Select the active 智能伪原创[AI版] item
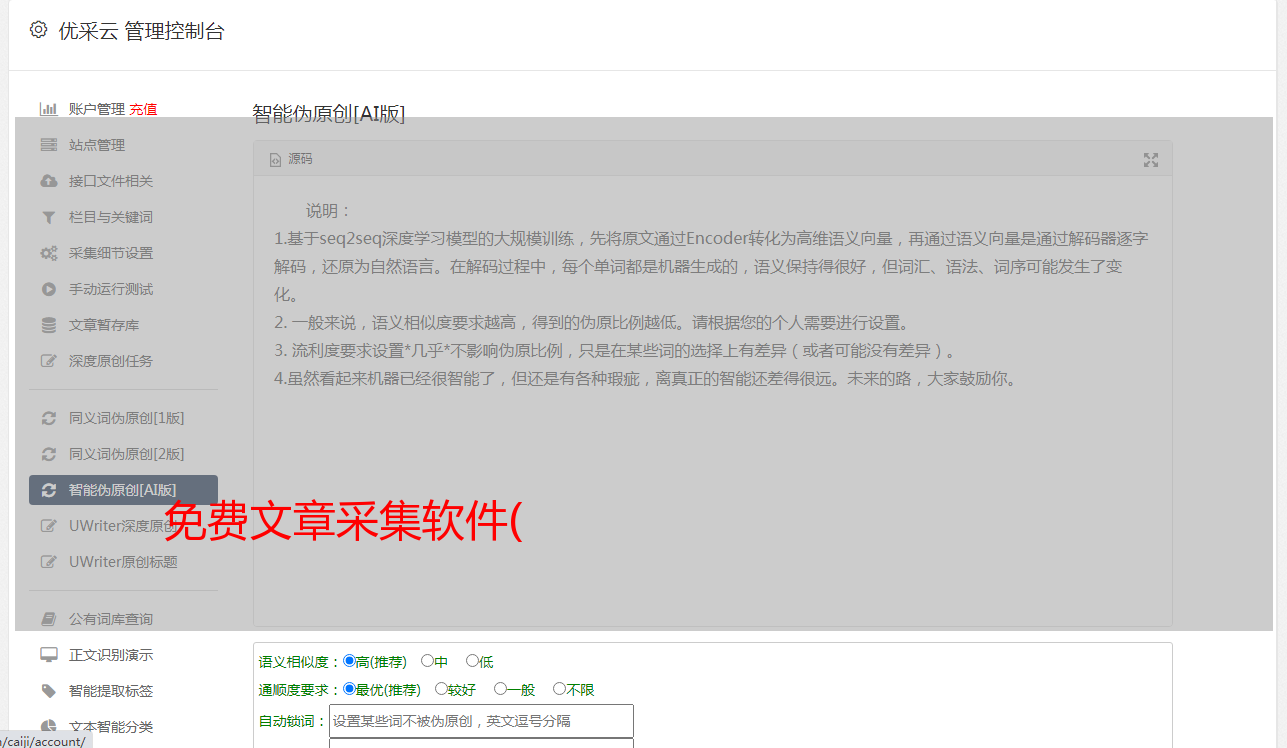The height and width of the screenshot is (748, 1287). 123,490
